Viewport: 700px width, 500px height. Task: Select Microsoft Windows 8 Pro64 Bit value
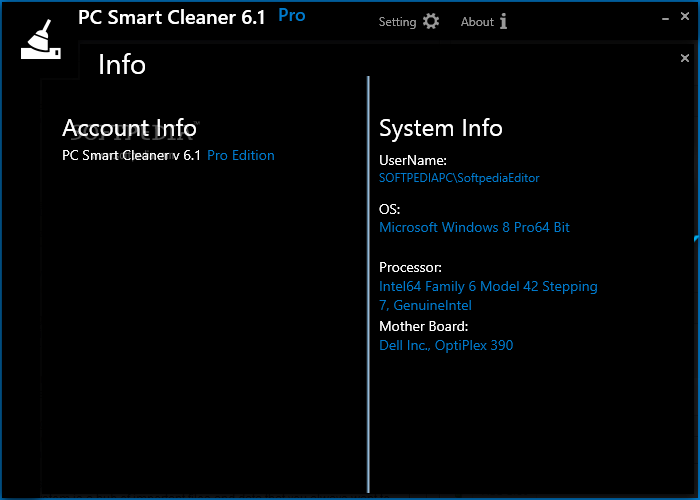[x=474, y=228]
